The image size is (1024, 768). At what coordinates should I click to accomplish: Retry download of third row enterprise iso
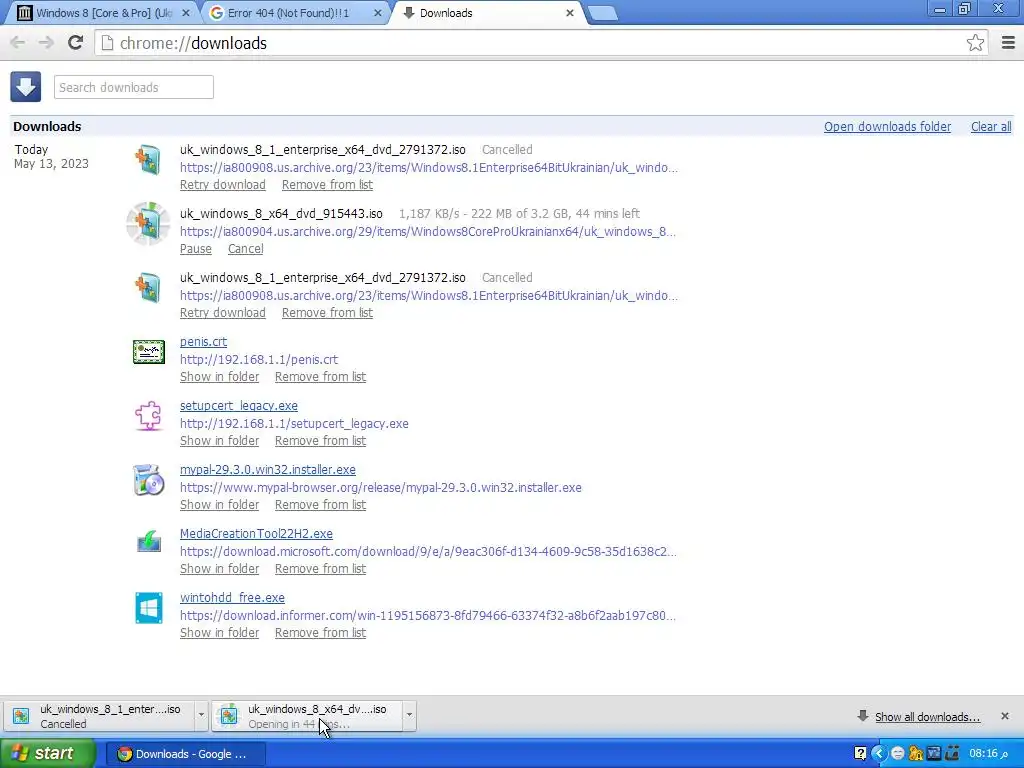[223, 313]
